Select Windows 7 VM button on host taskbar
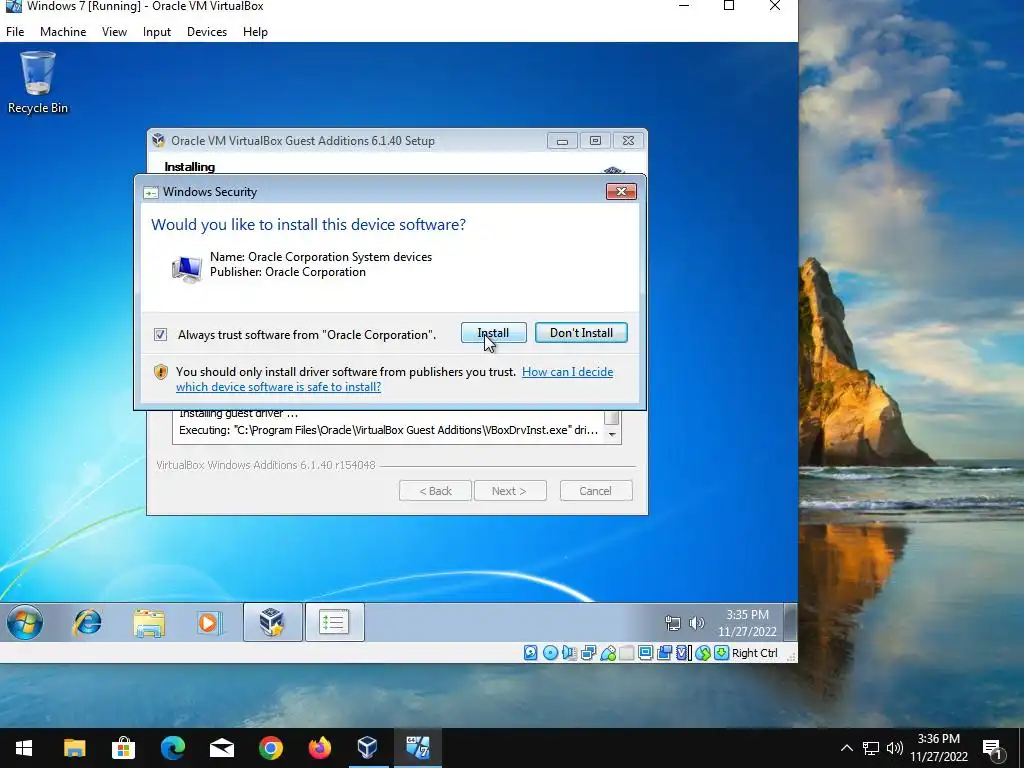 pyautogui.click(x=417, y=748)
